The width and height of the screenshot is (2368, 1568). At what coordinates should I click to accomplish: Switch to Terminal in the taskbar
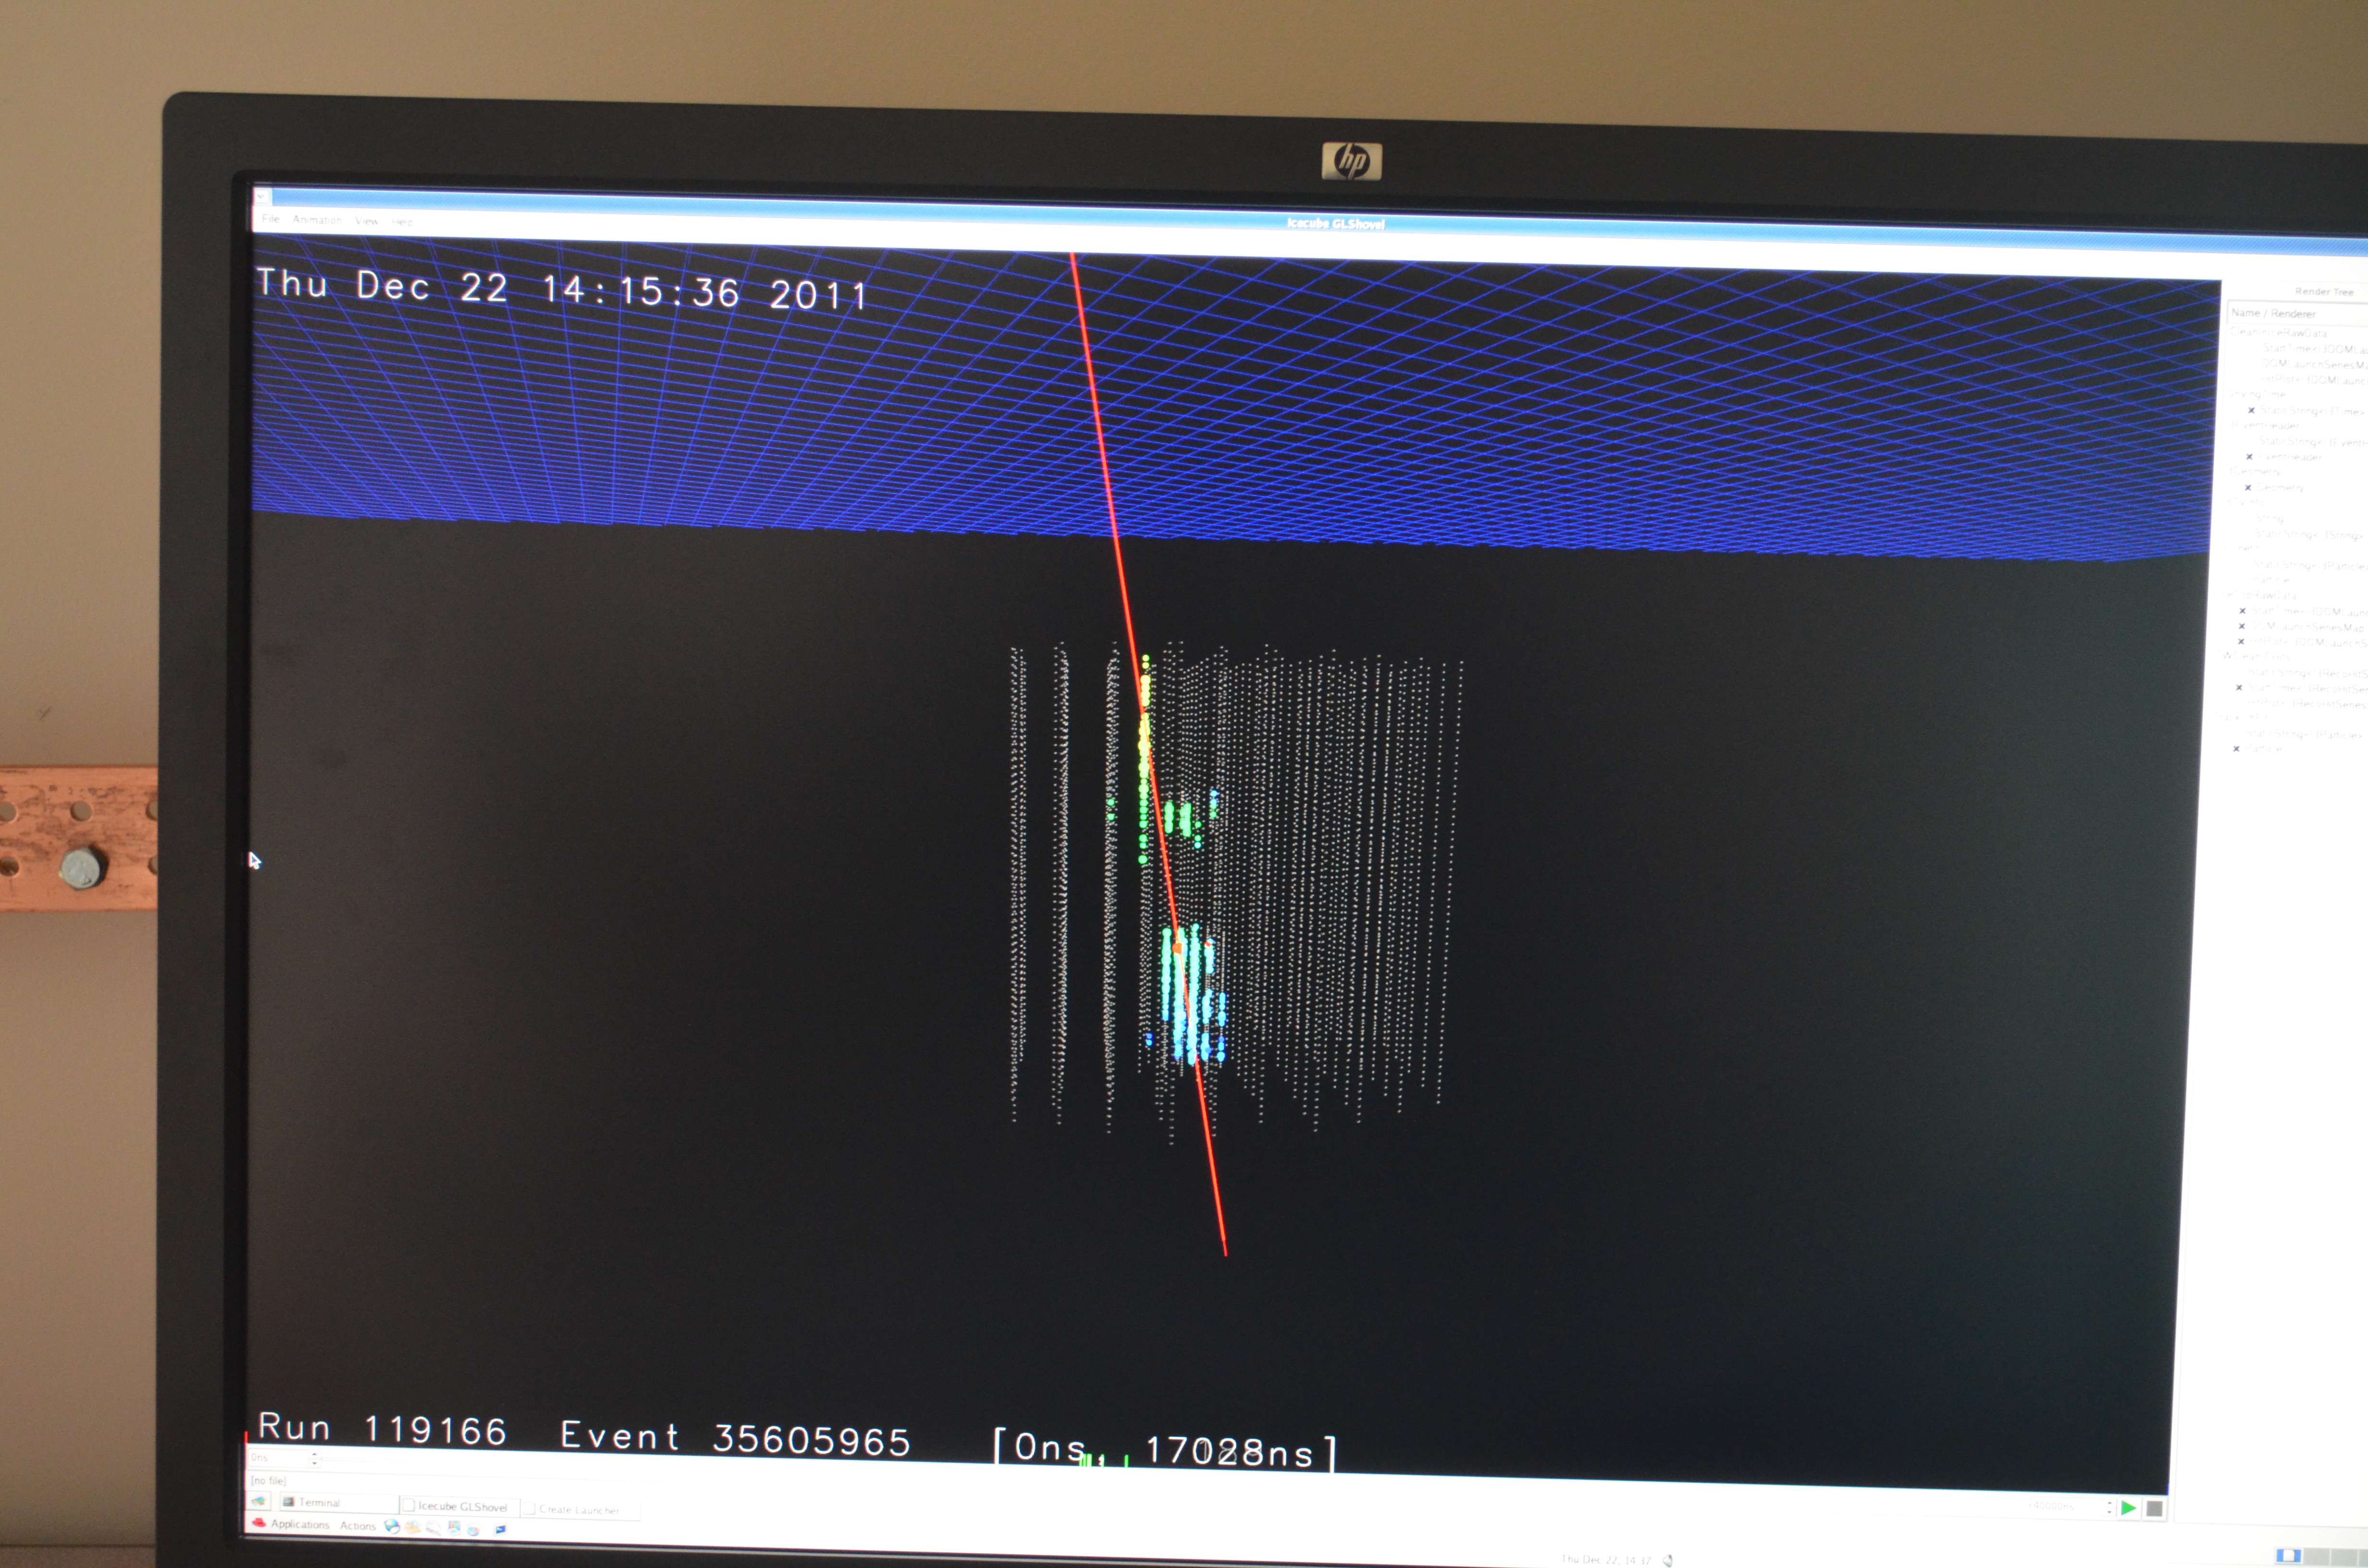point(320,1503)
